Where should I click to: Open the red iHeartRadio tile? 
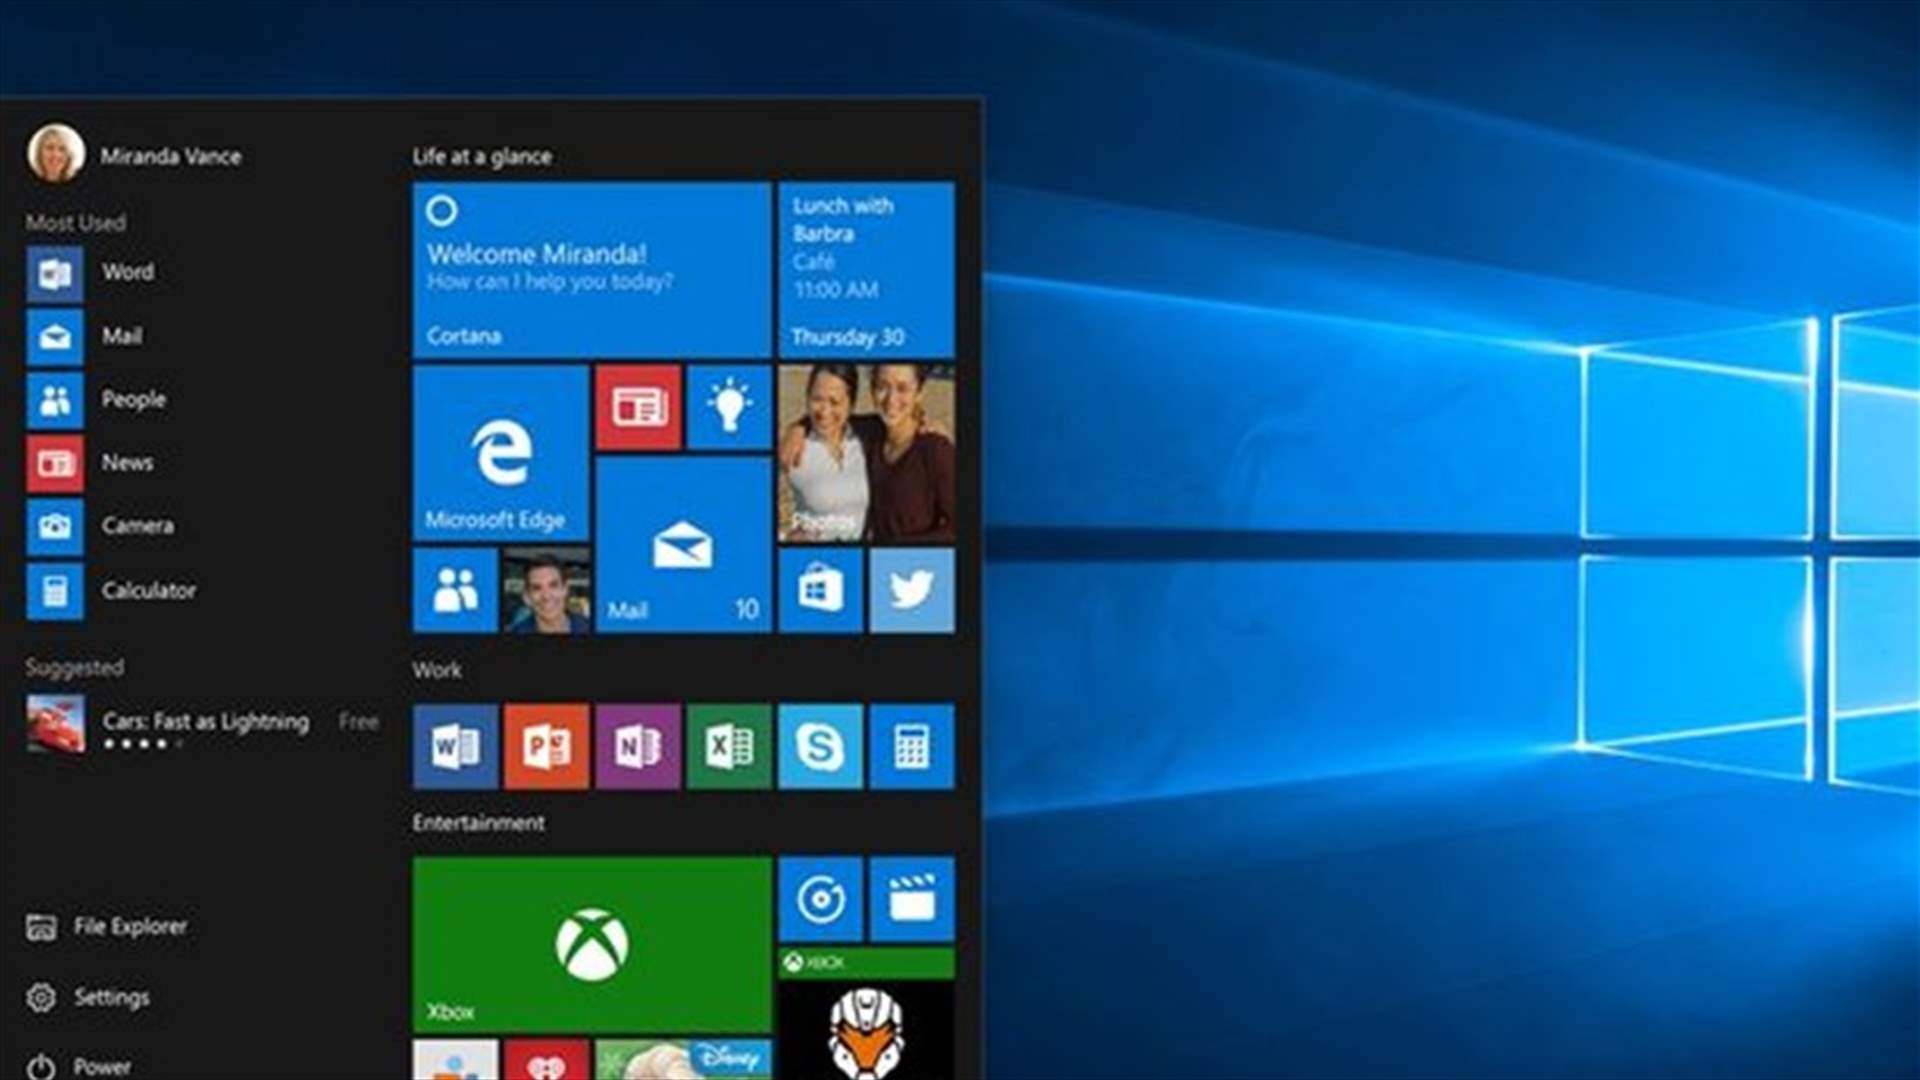tap(546, 1060)
